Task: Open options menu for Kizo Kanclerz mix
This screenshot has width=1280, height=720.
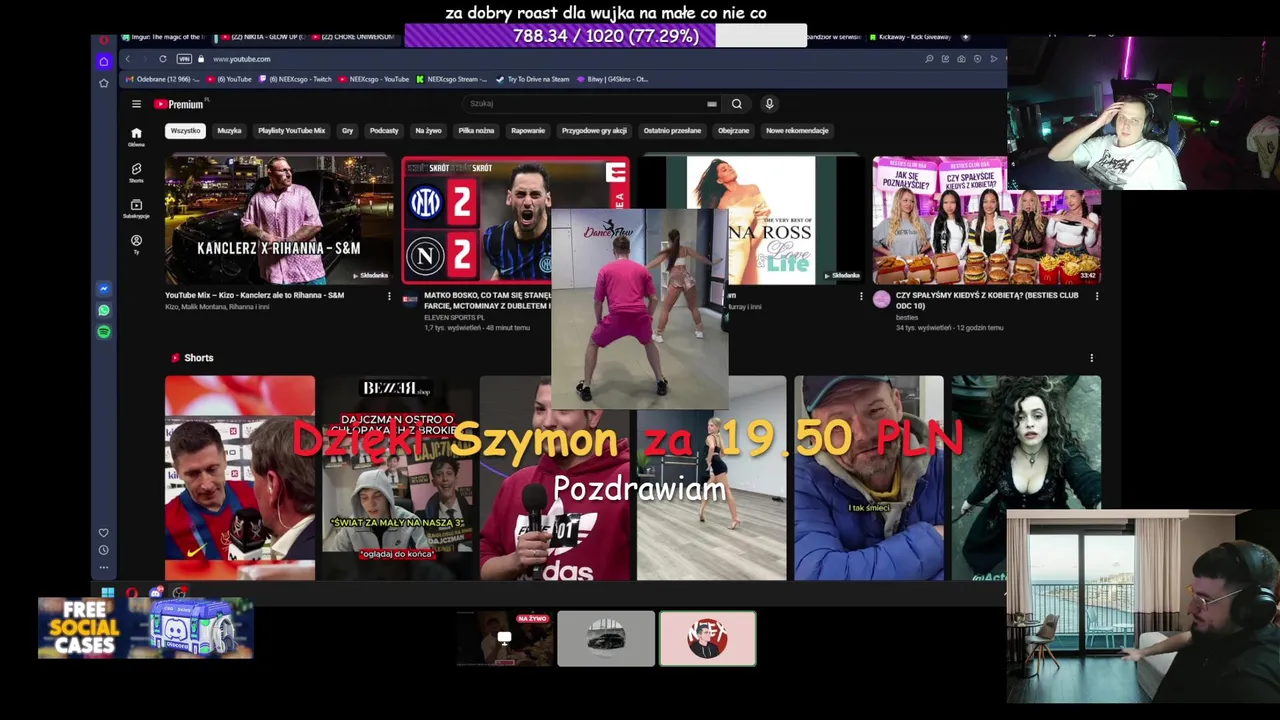Action: (389, 296)
